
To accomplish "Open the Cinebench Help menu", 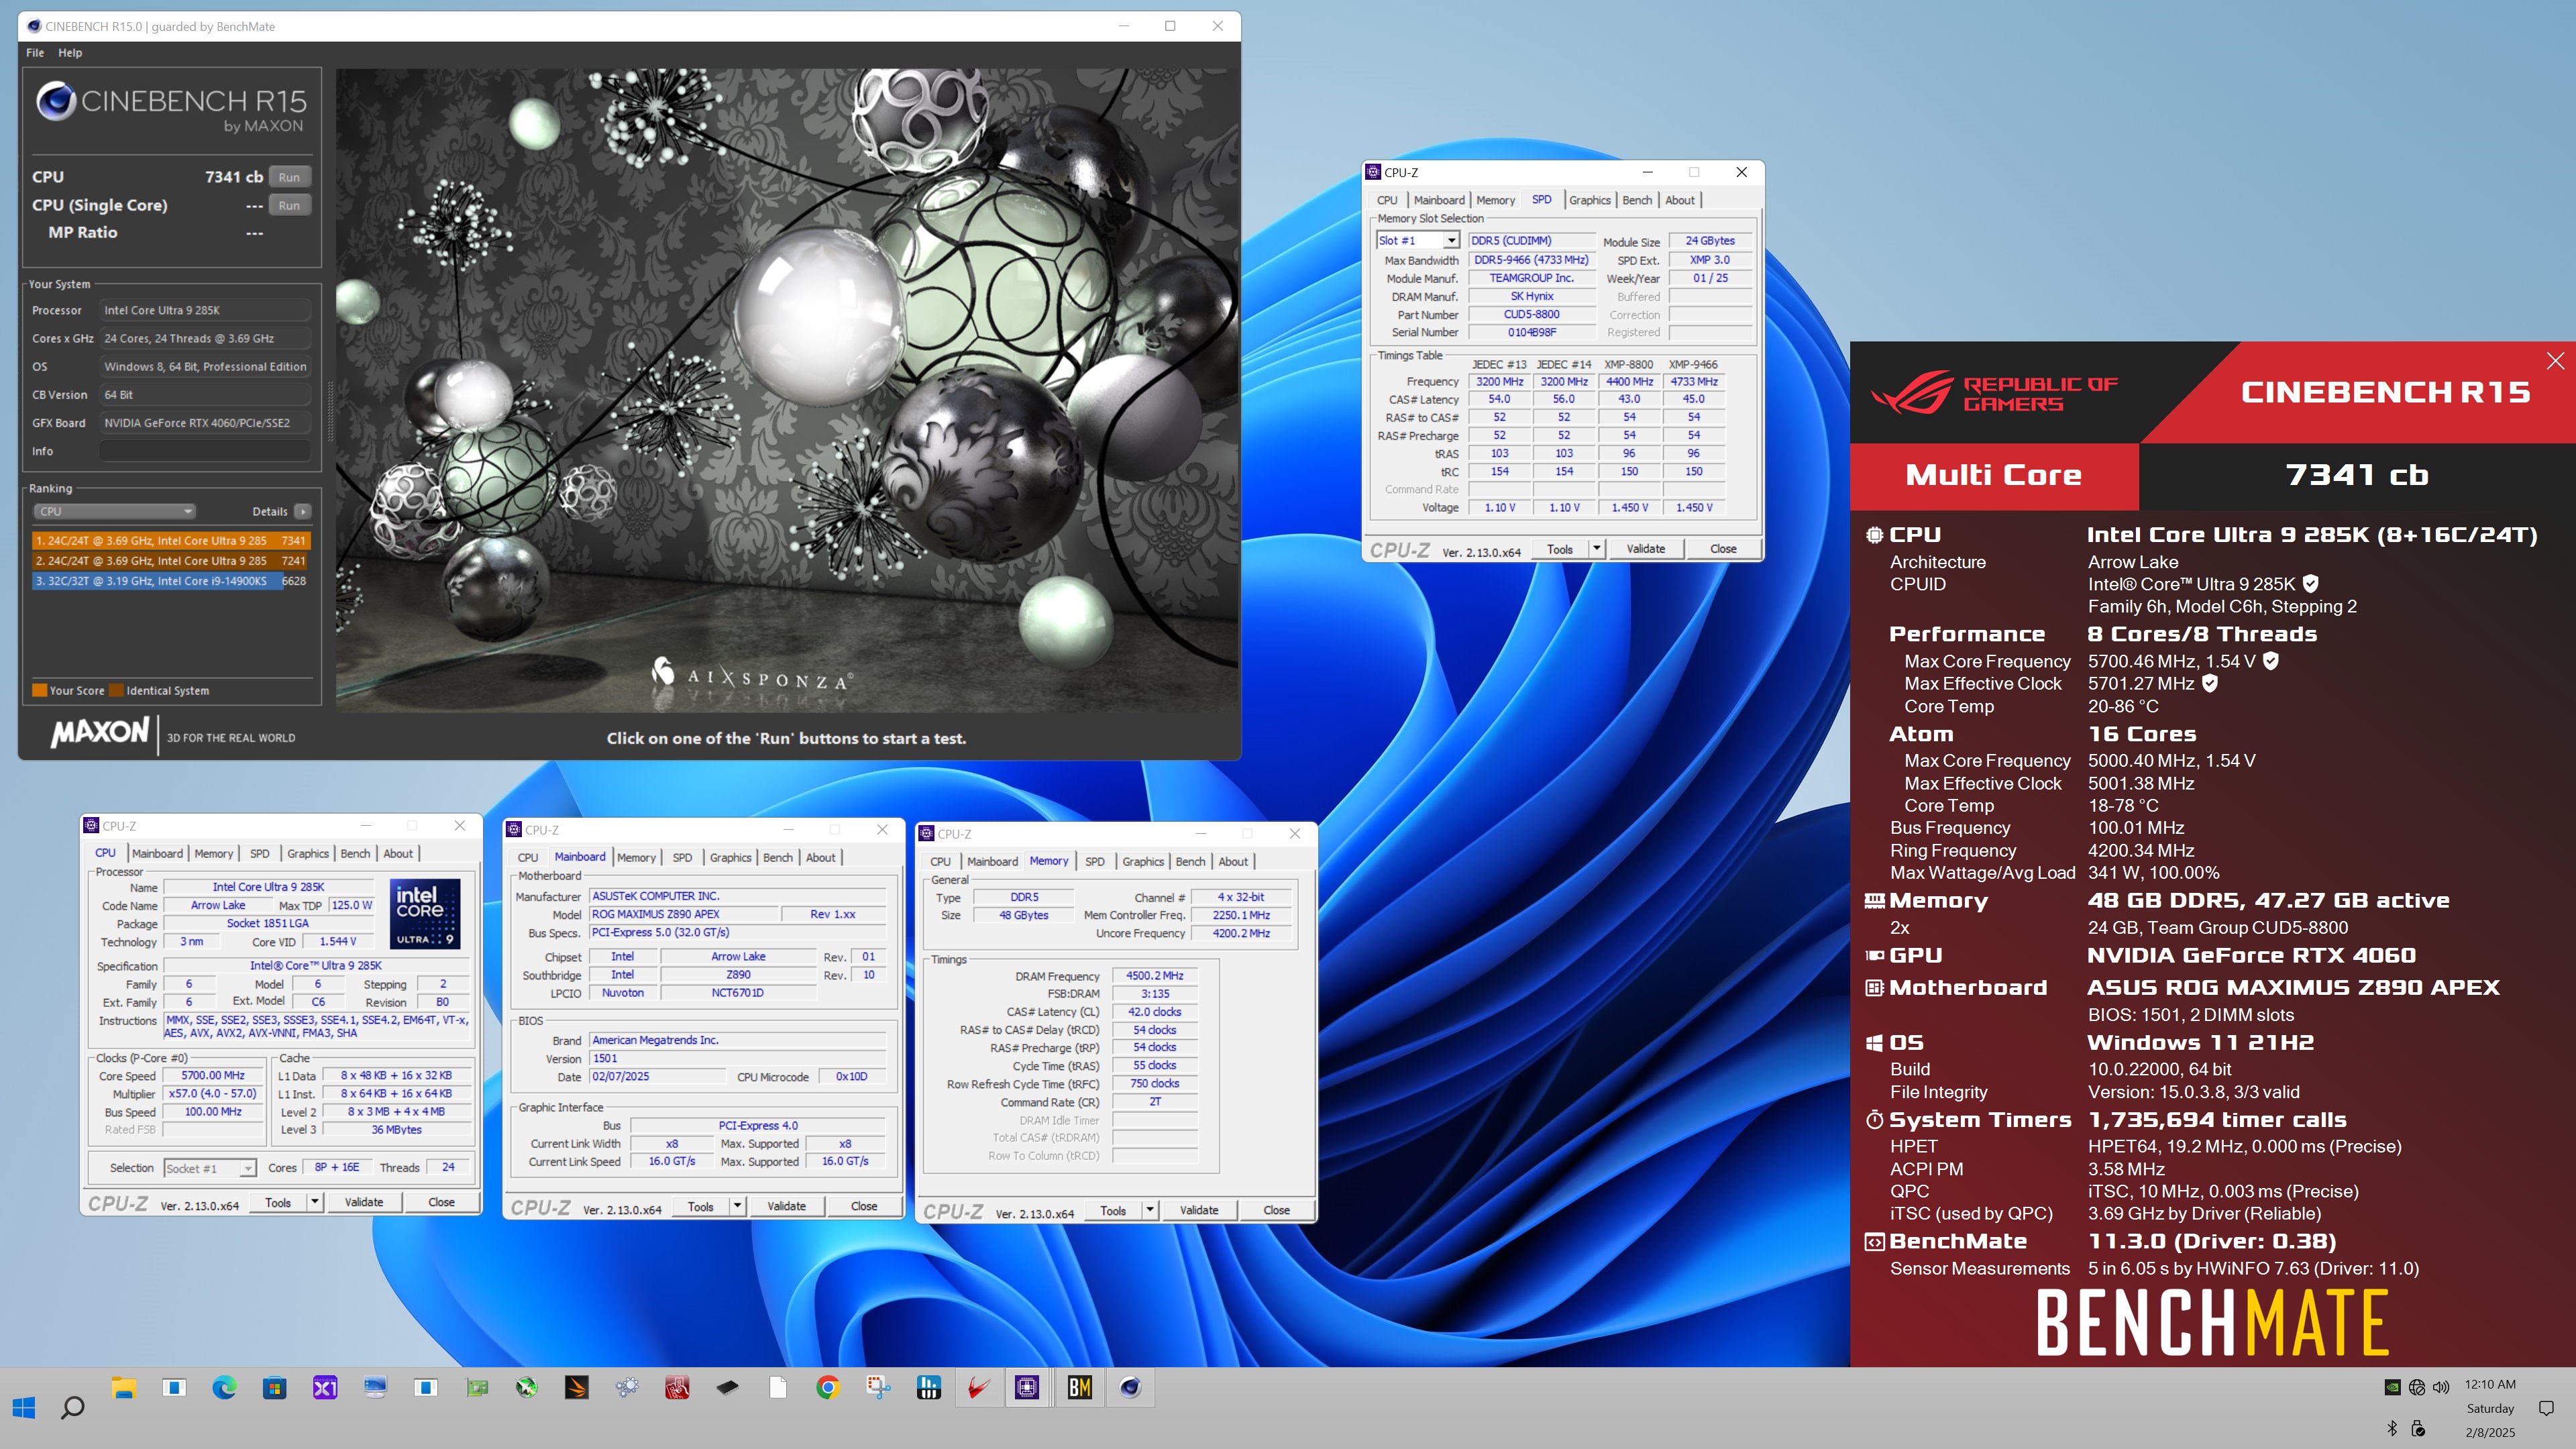I will [x=70, y=53].
